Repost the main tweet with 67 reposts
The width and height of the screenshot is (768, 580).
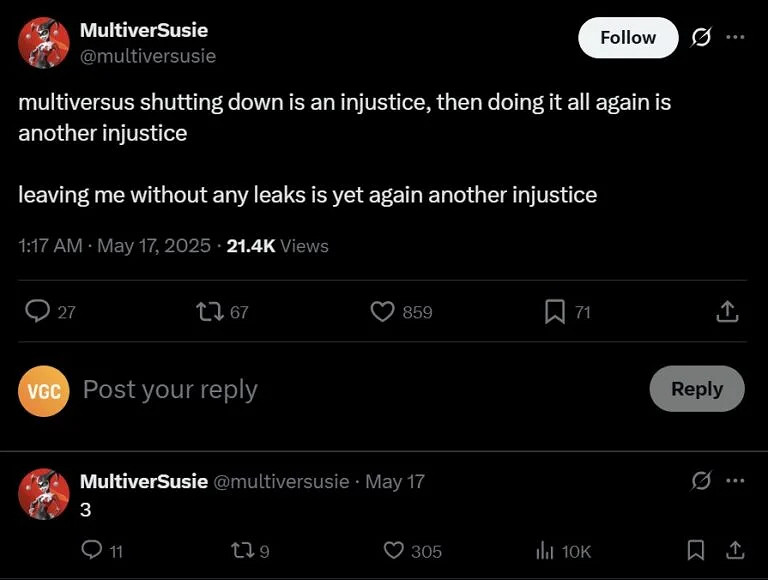210,312
